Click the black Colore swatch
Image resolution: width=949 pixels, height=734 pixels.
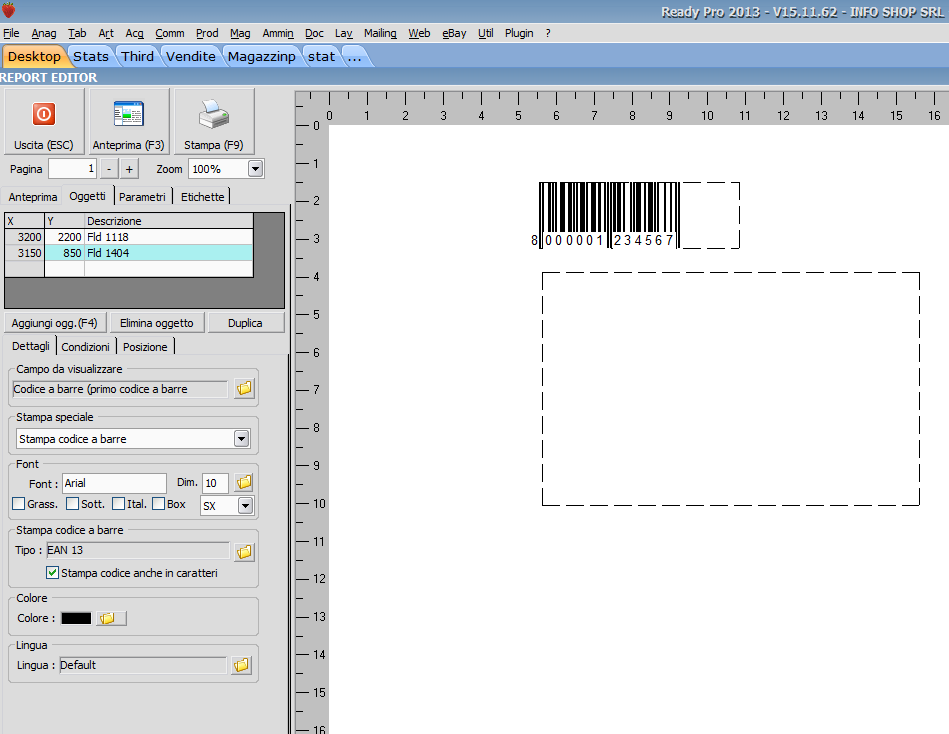(x=76, y=618)
